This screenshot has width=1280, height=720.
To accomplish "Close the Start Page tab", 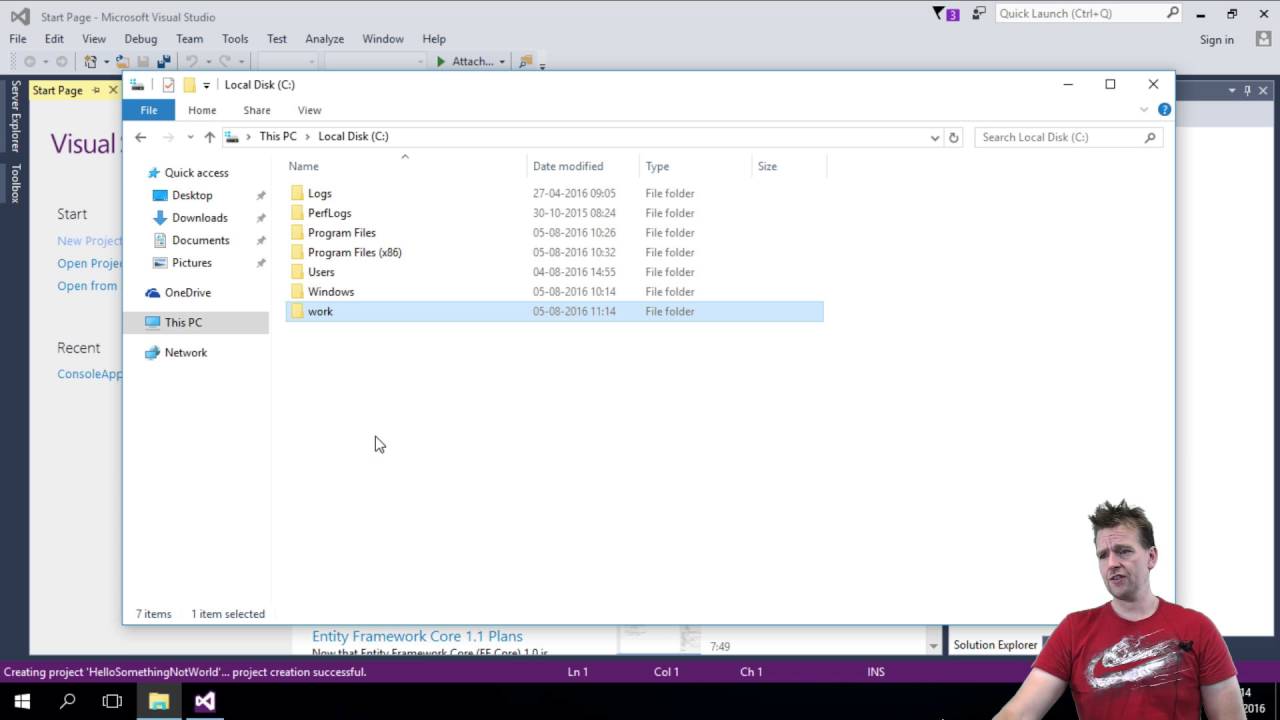I will [x=113, y=90].
